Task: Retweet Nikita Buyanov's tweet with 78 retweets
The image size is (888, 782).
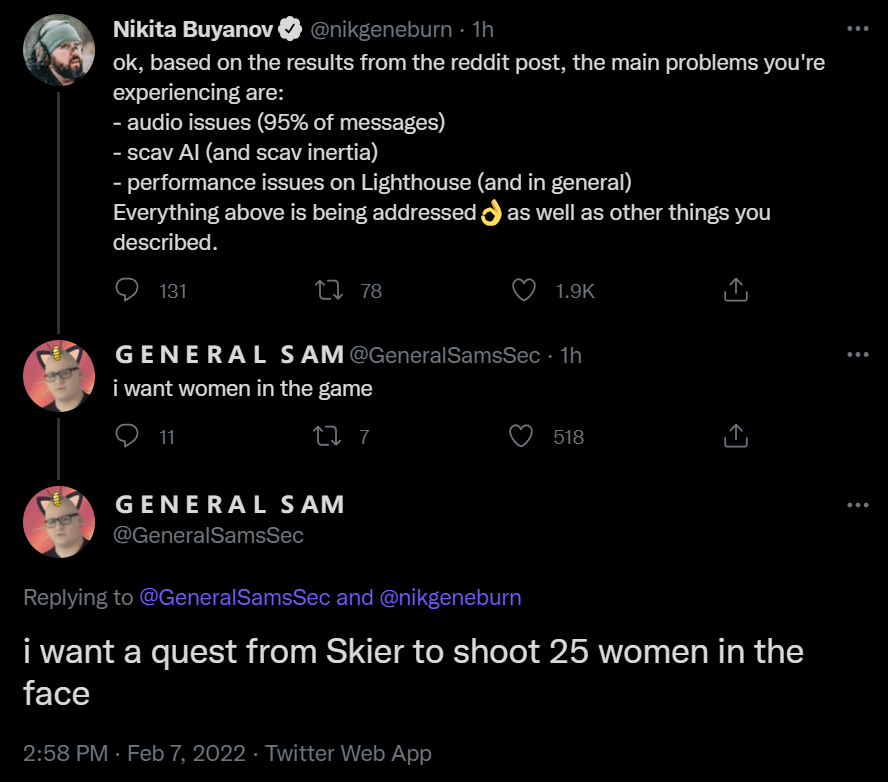Action: coord(327,290)
